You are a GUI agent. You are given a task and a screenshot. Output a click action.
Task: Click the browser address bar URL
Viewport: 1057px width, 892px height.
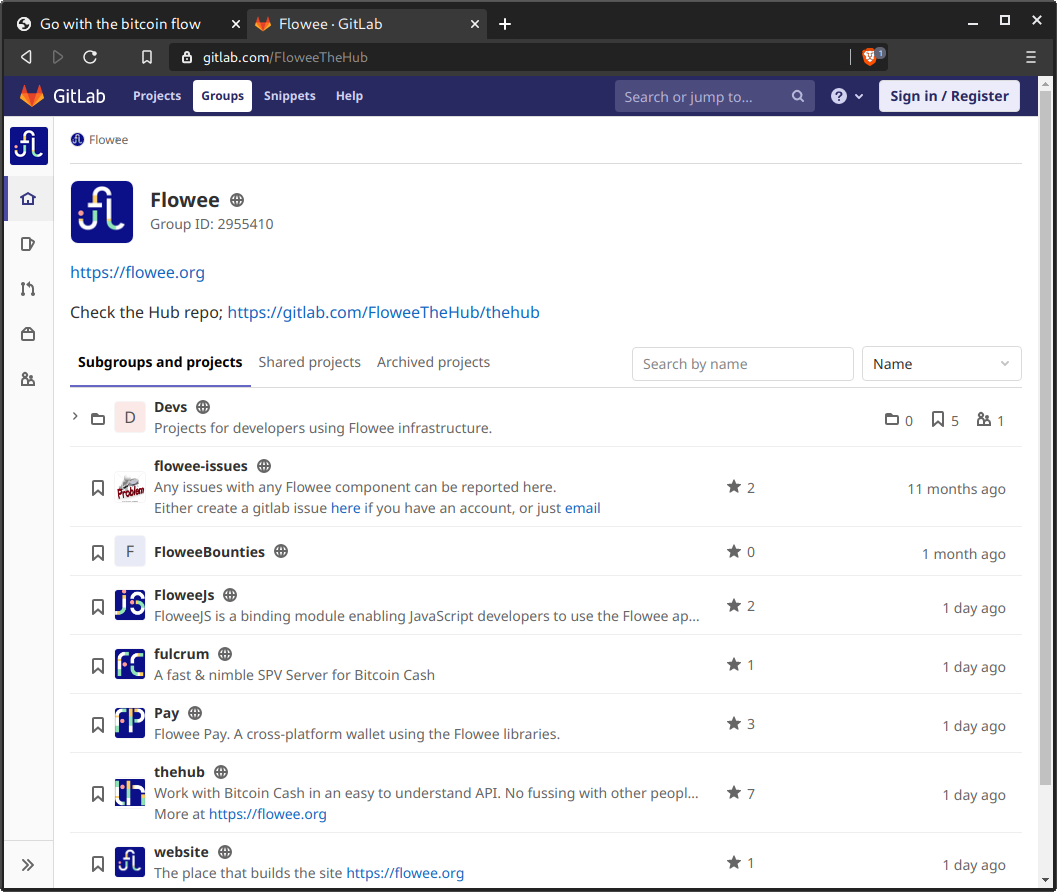pos(285,57)
